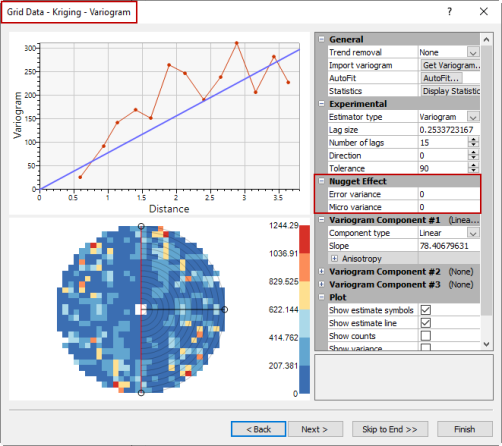The height and width of the screenshot is (446, 502).
Task: Open the Trend removal dropdown
Action: tap(473, 52)
